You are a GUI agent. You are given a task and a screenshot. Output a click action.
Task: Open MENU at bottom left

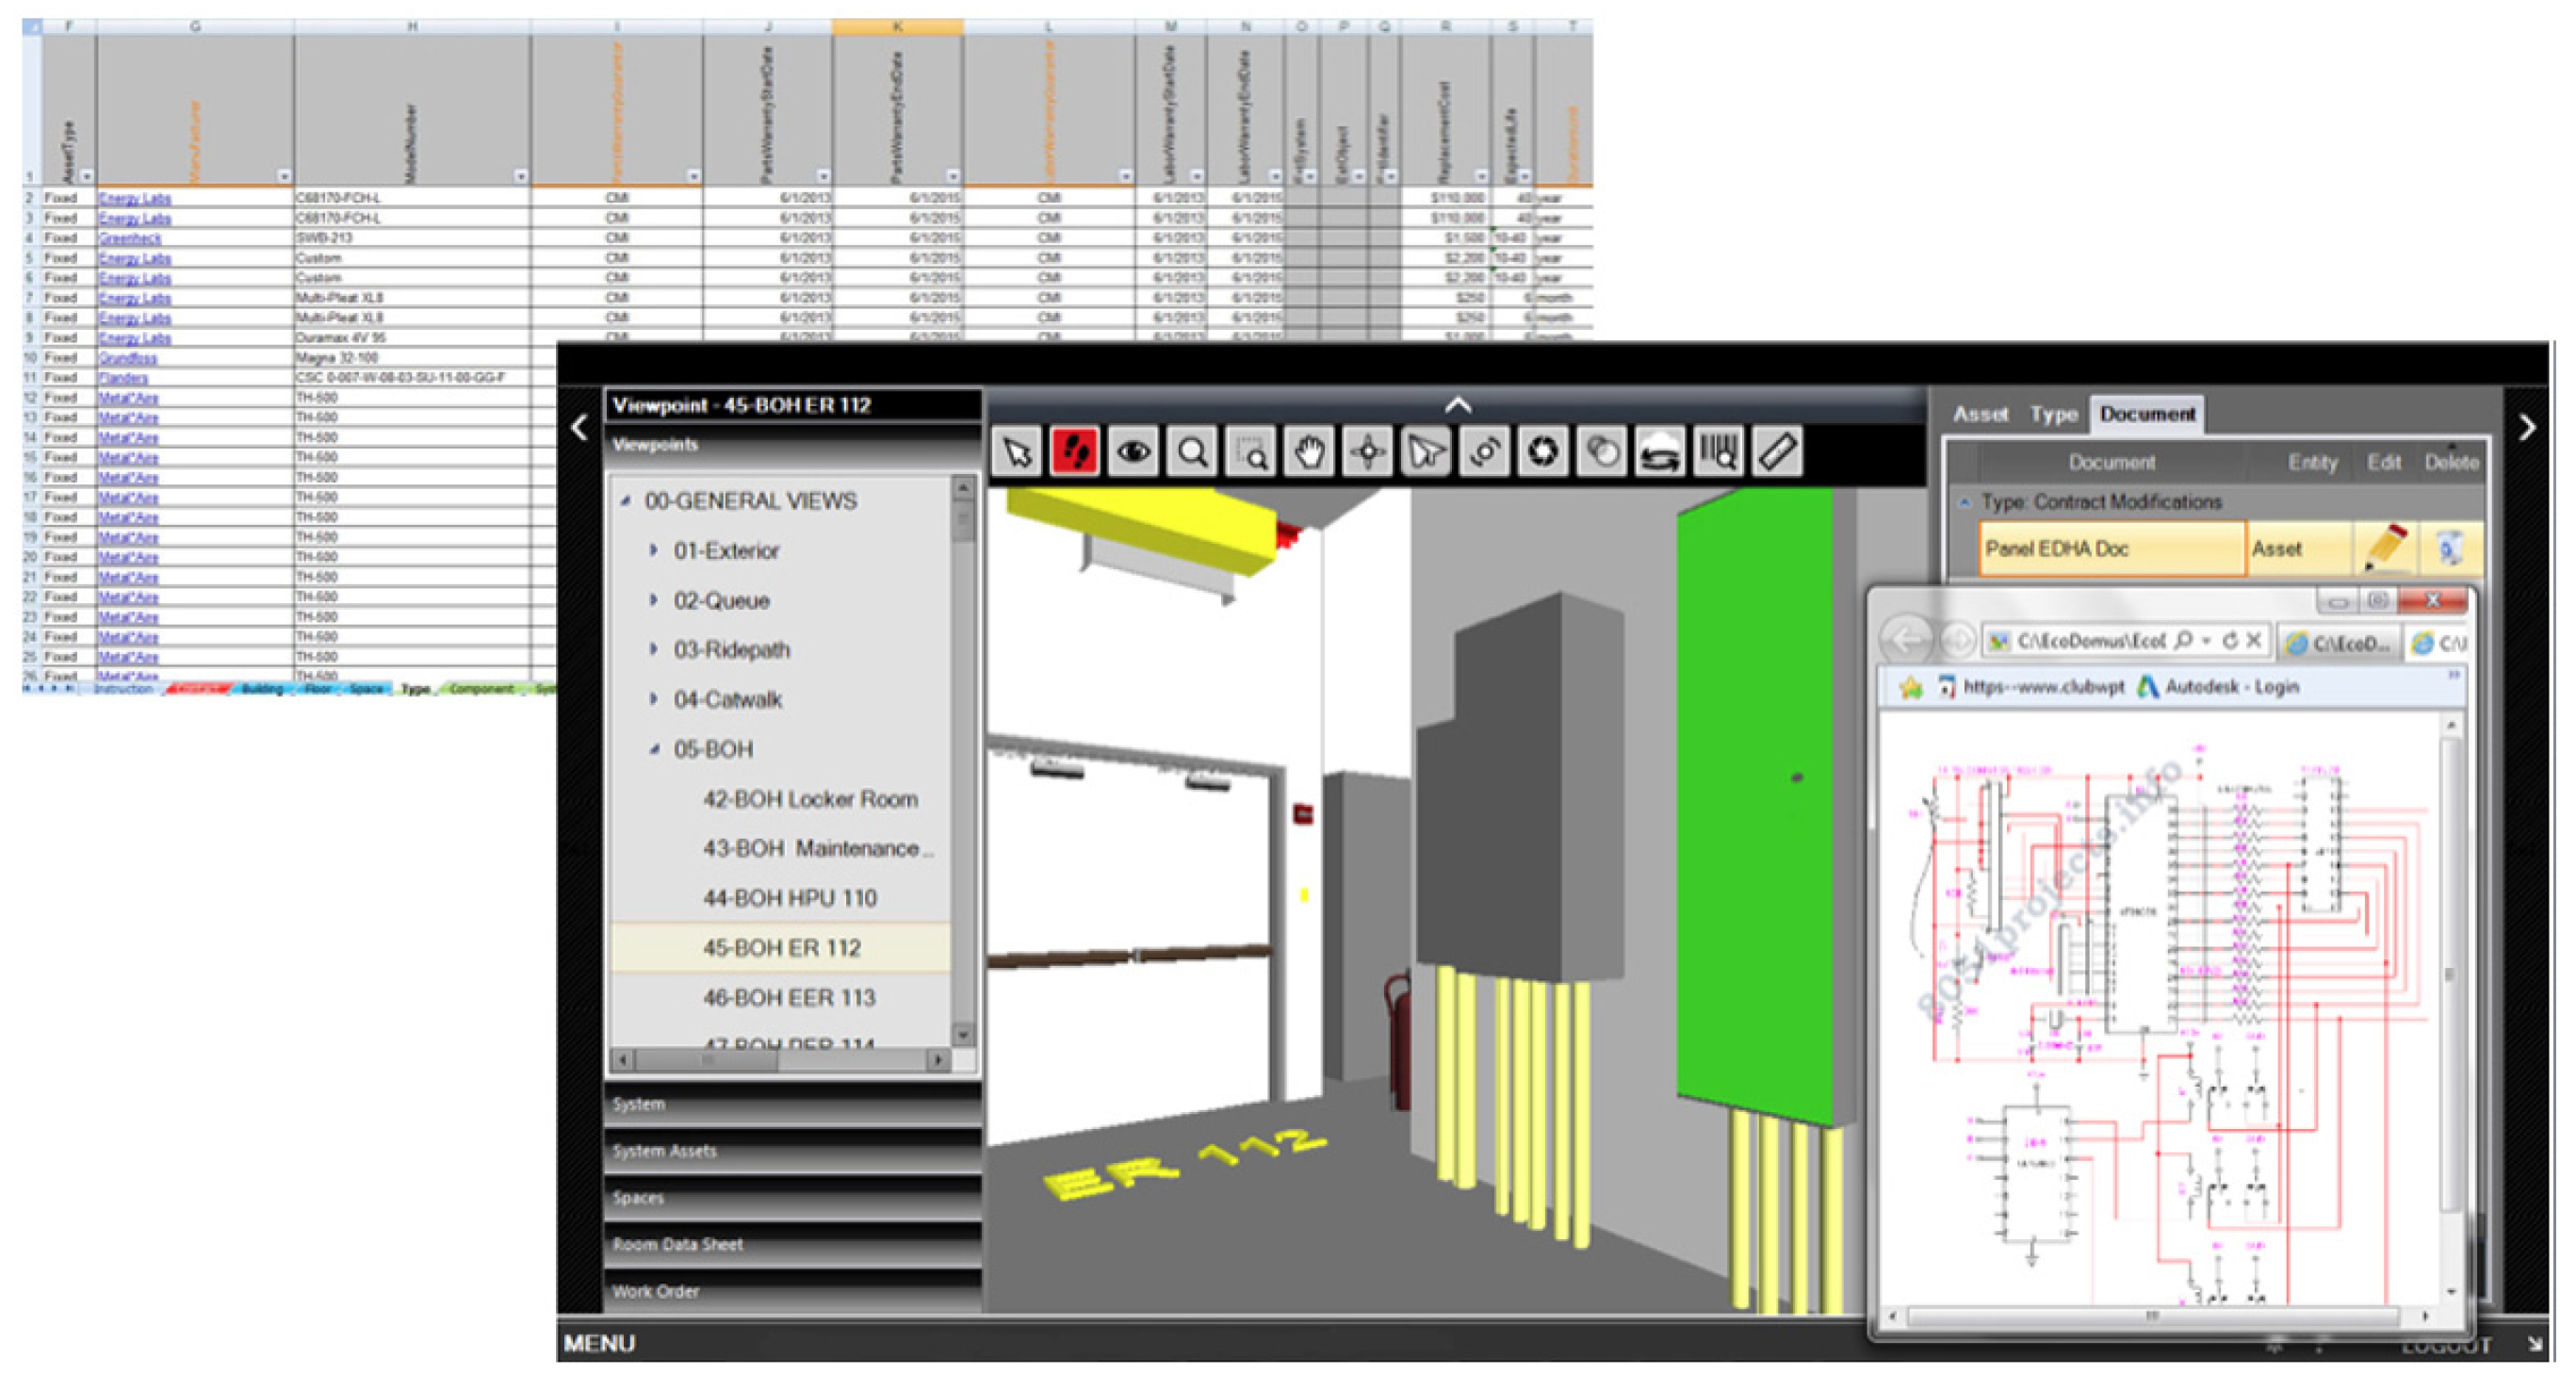pyautogui.click(x=599, y=1343)
